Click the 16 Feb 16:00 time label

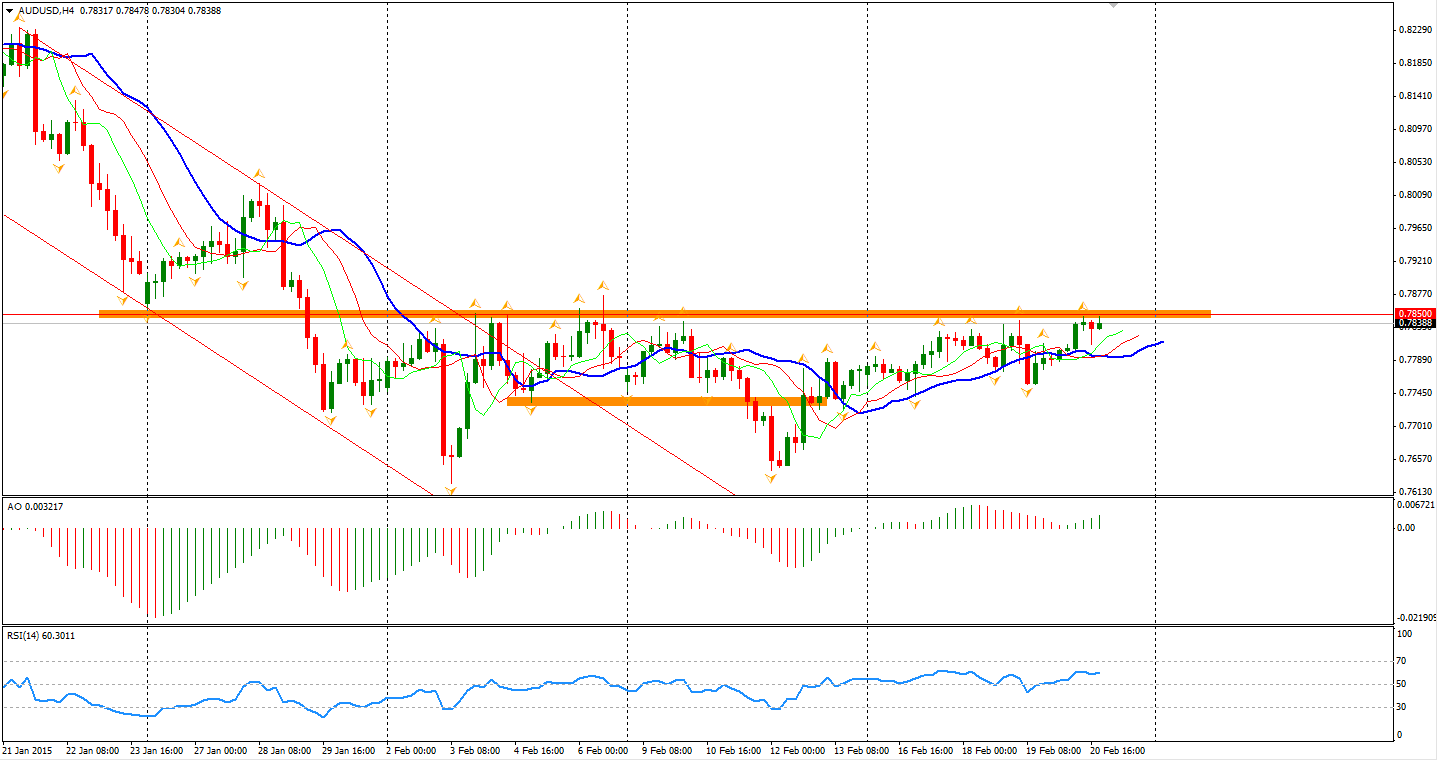pos(925,749)
